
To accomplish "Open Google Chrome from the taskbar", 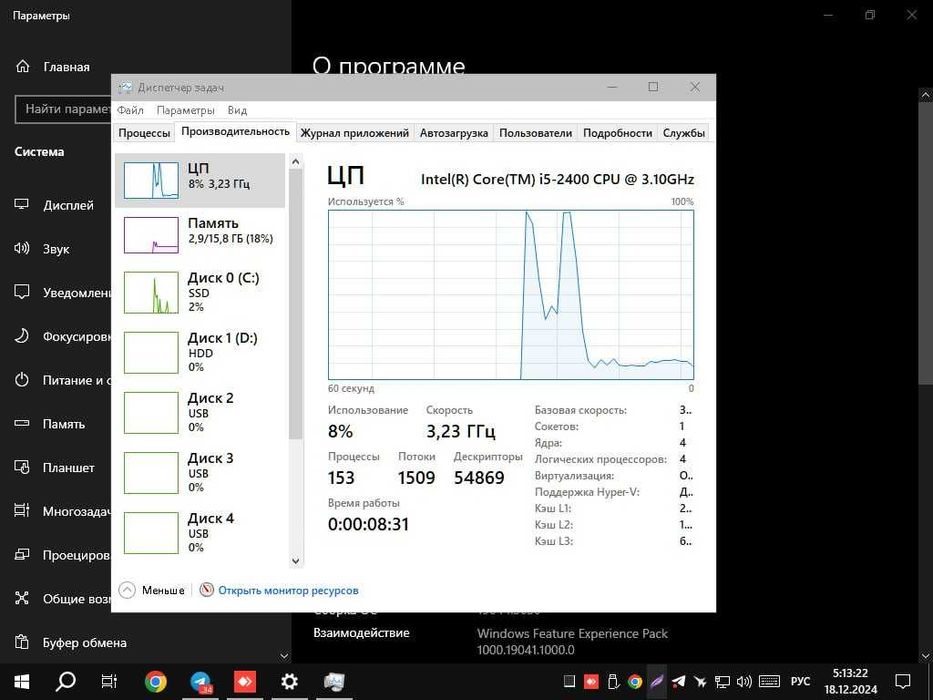I will point(155,682).
